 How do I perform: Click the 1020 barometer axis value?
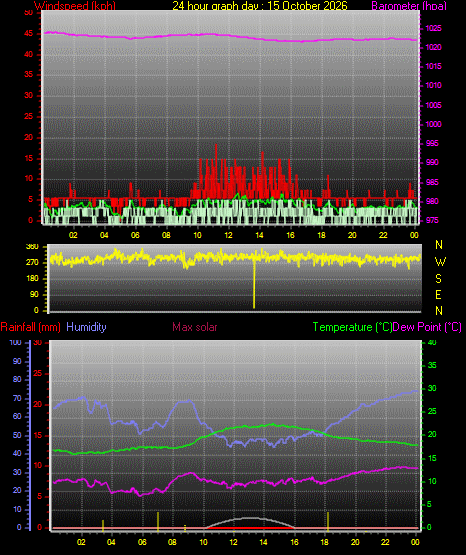click(433, 47)
